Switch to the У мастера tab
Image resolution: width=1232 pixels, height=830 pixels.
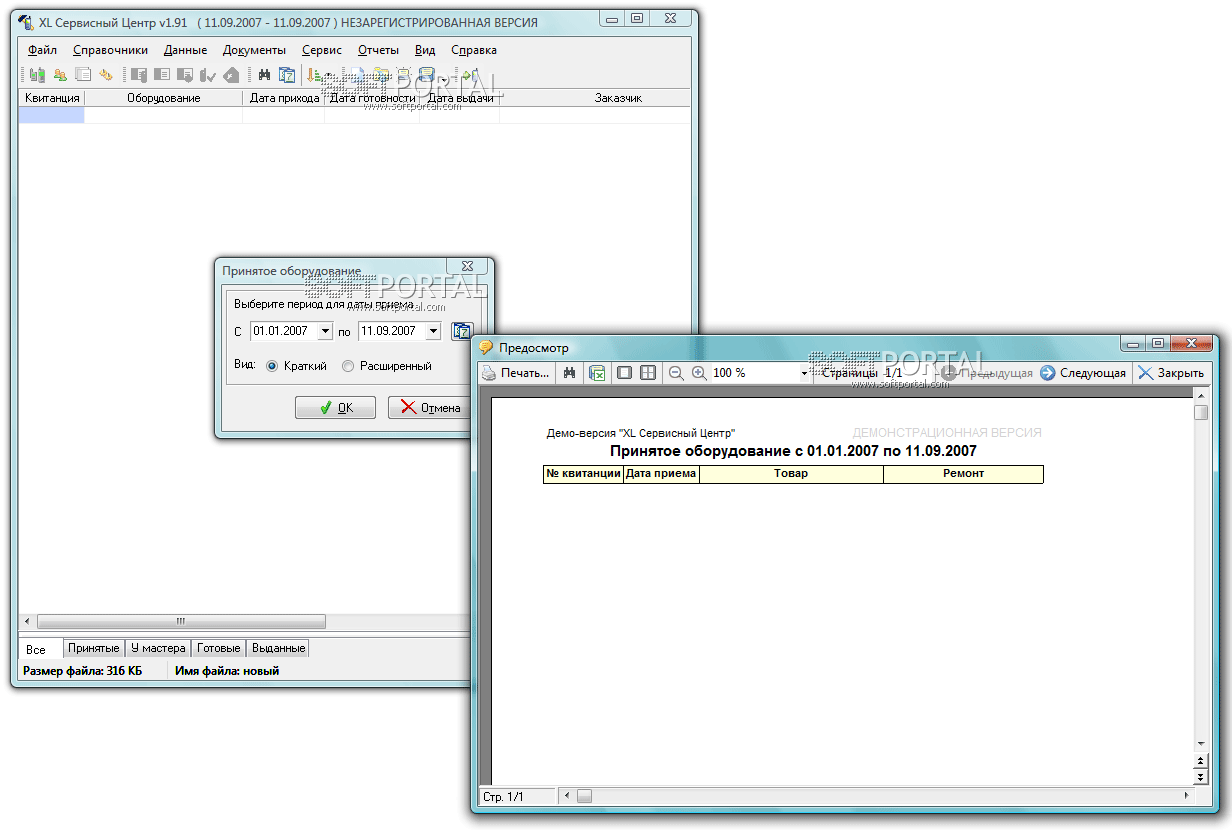(158, 648)
